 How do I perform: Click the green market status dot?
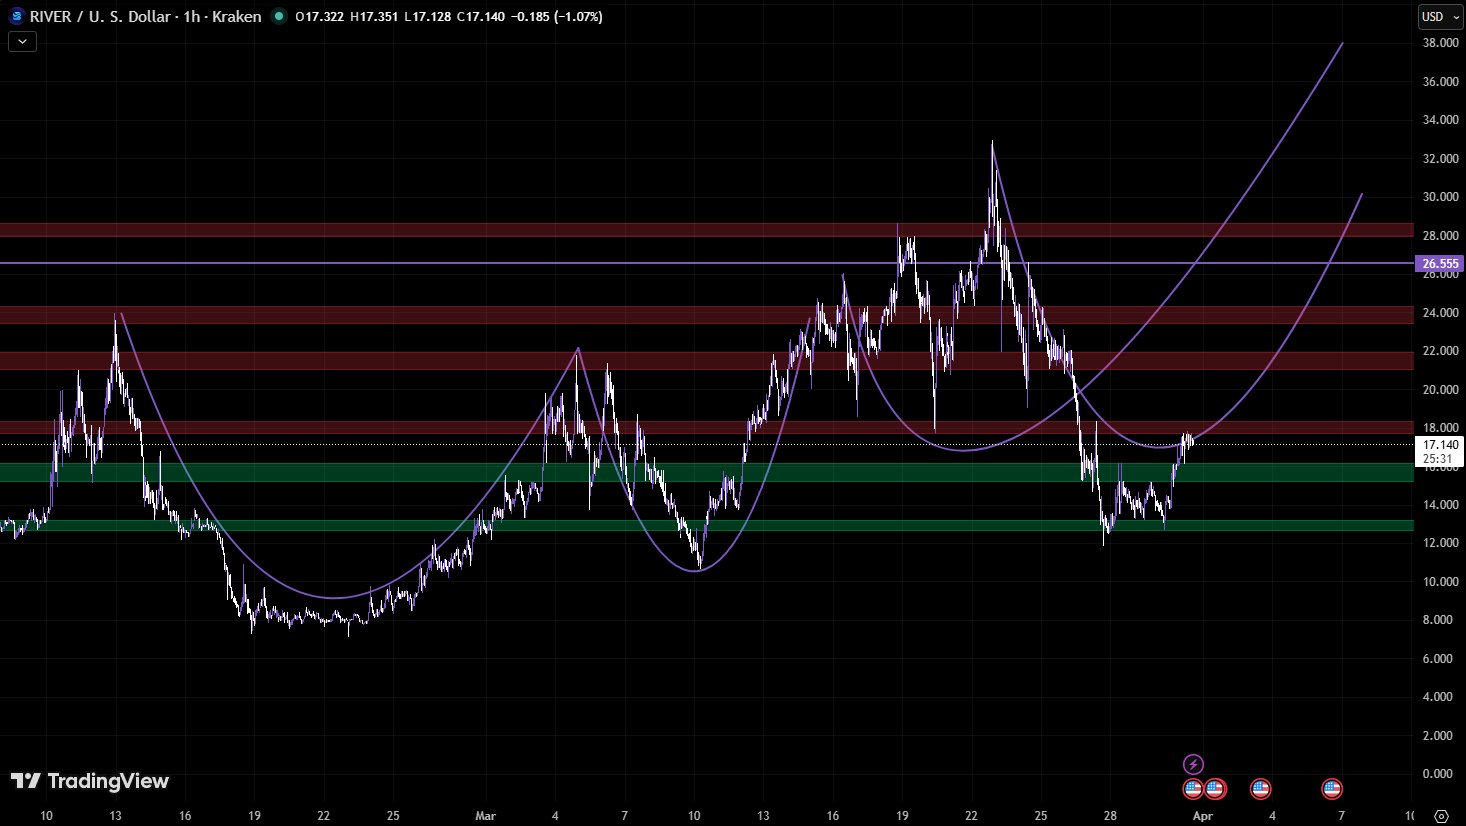click(278, 16)
